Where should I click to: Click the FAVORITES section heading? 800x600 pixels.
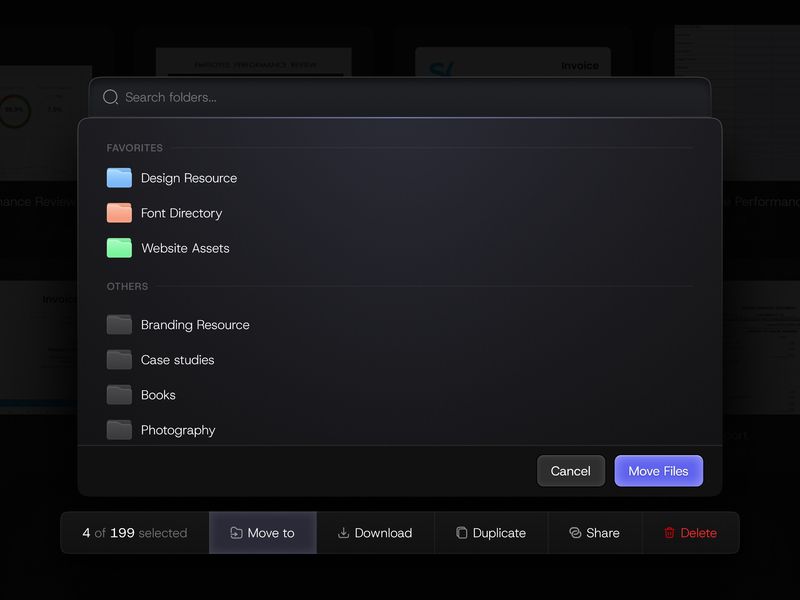[135, 148]
